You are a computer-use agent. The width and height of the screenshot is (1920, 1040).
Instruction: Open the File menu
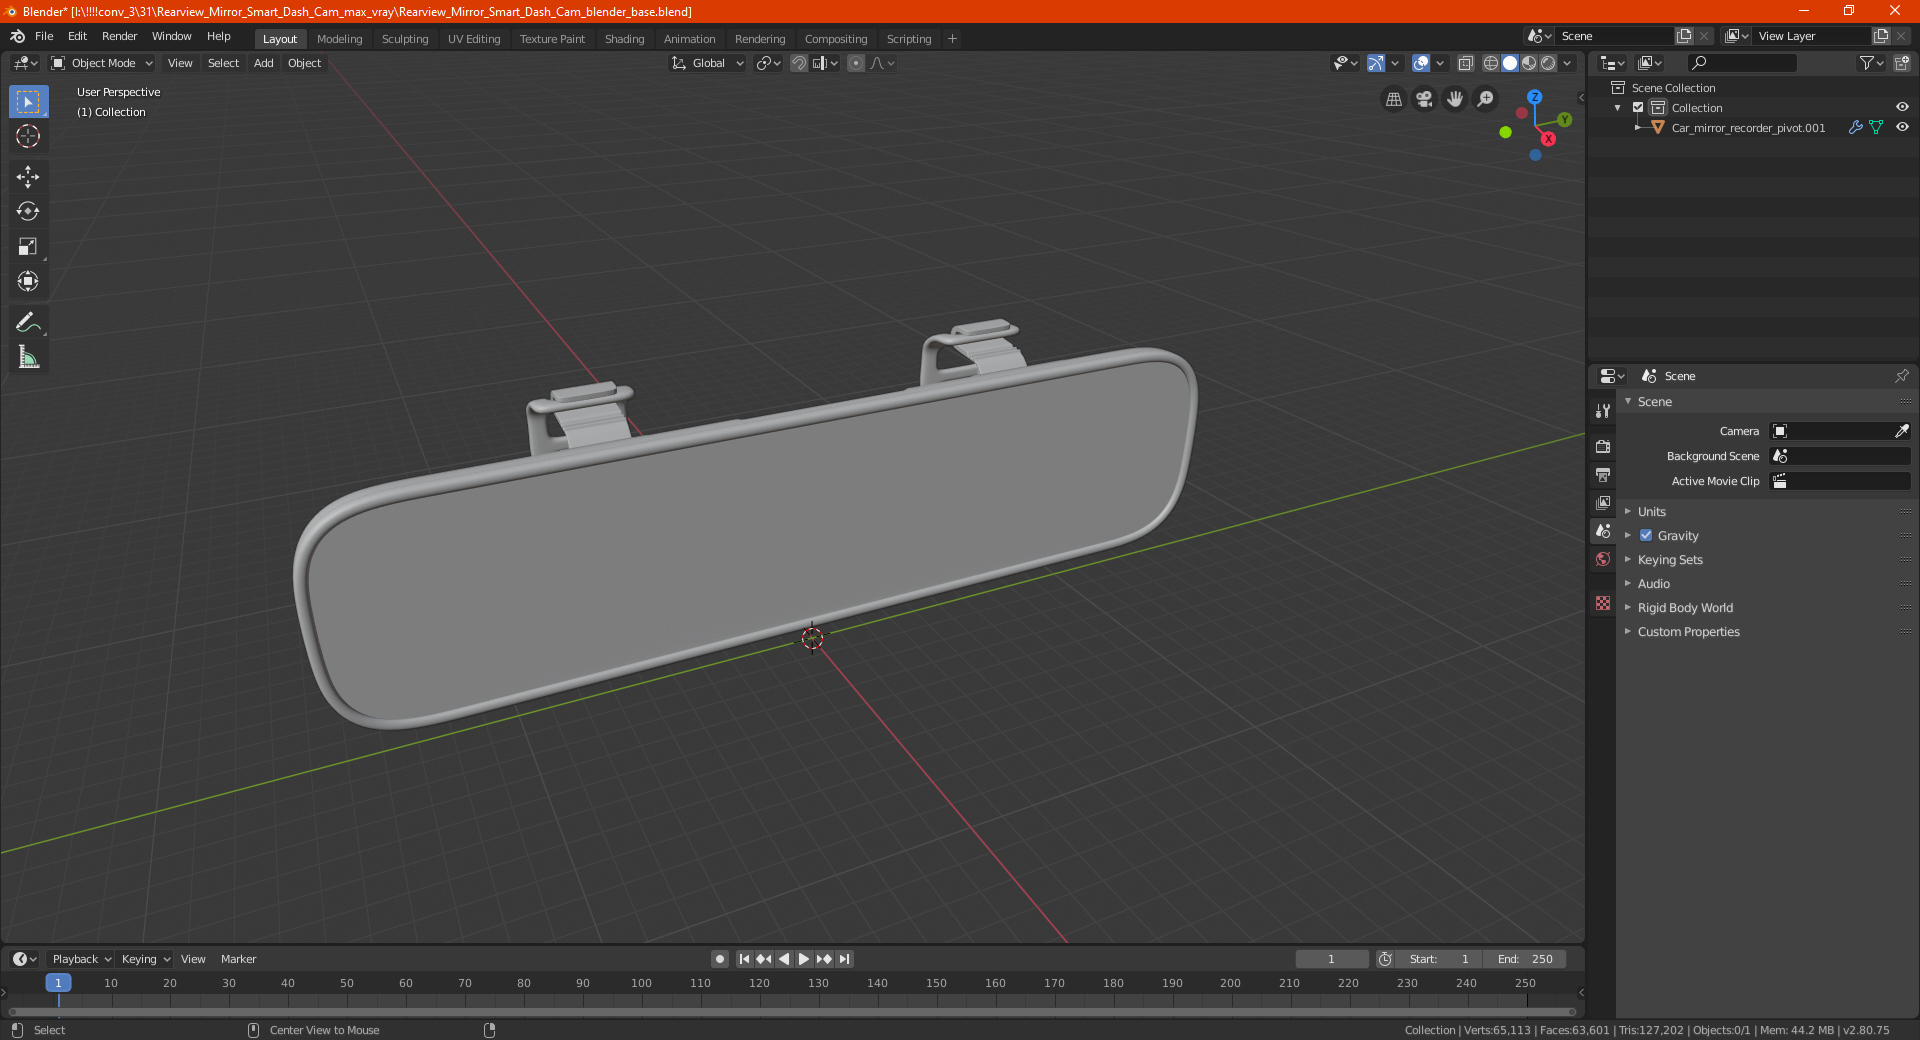44,36
